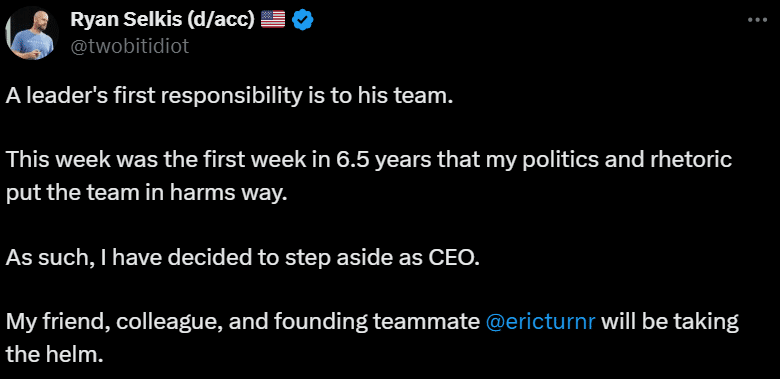Click the blue verified checkmark badge

tap(301, 20)
